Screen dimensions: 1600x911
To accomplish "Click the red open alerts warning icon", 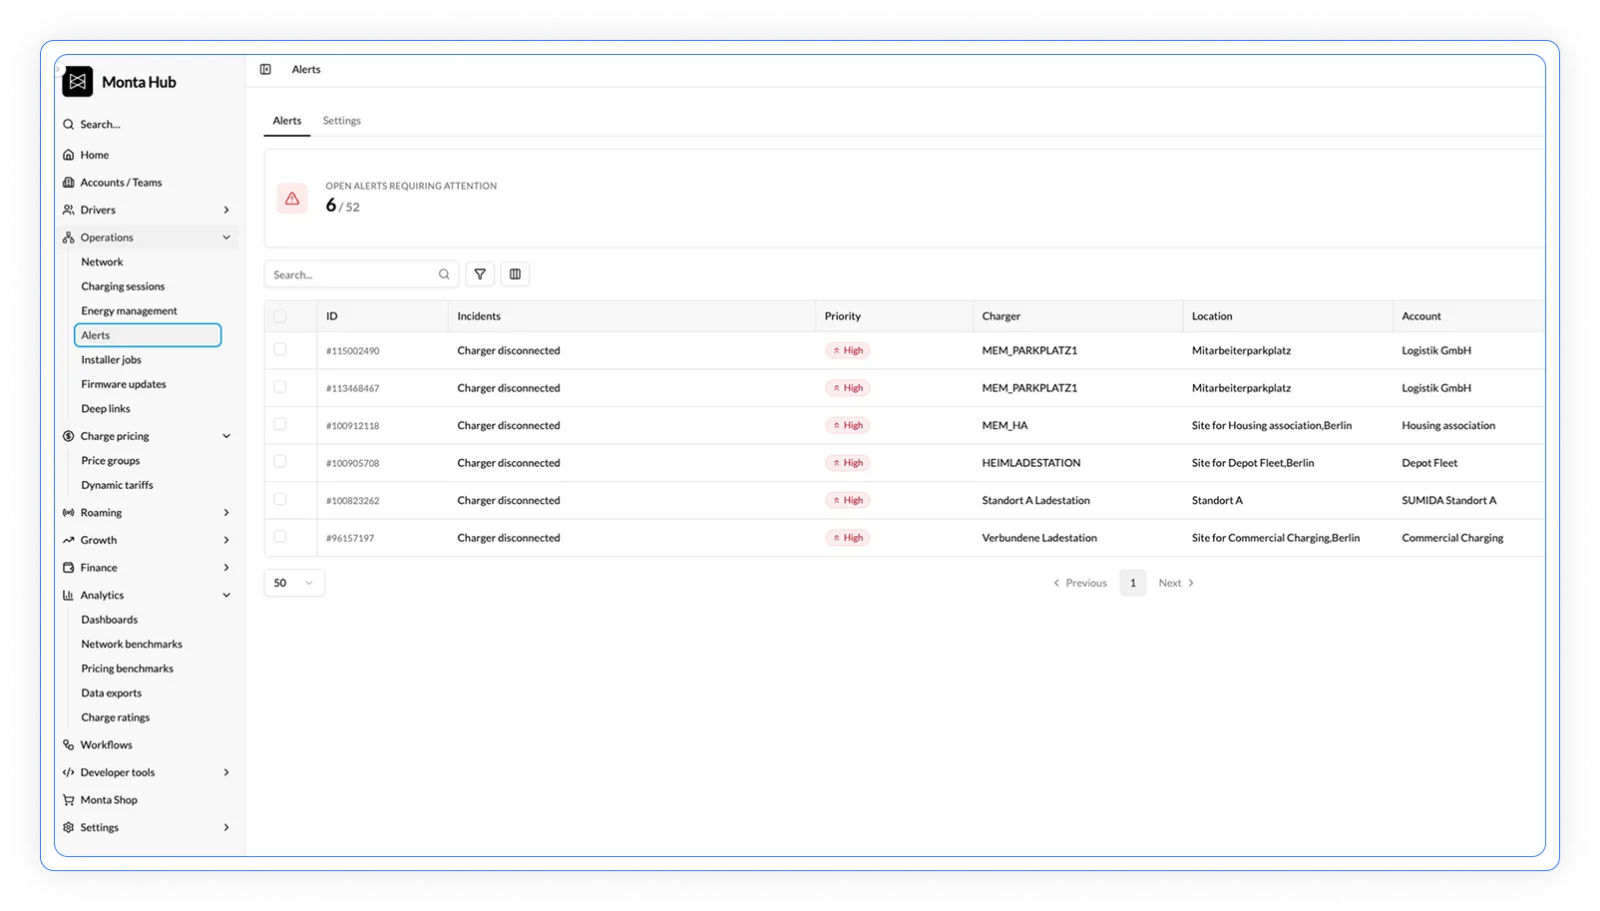I will click(x=292, y=198).
